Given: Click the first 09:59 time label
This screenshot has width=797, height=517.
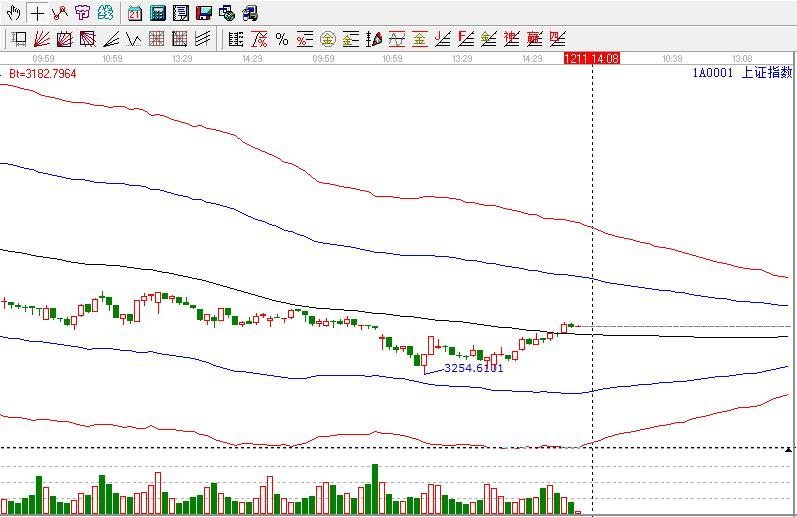Looking at the screenshot, I should [x=44, y=59].
